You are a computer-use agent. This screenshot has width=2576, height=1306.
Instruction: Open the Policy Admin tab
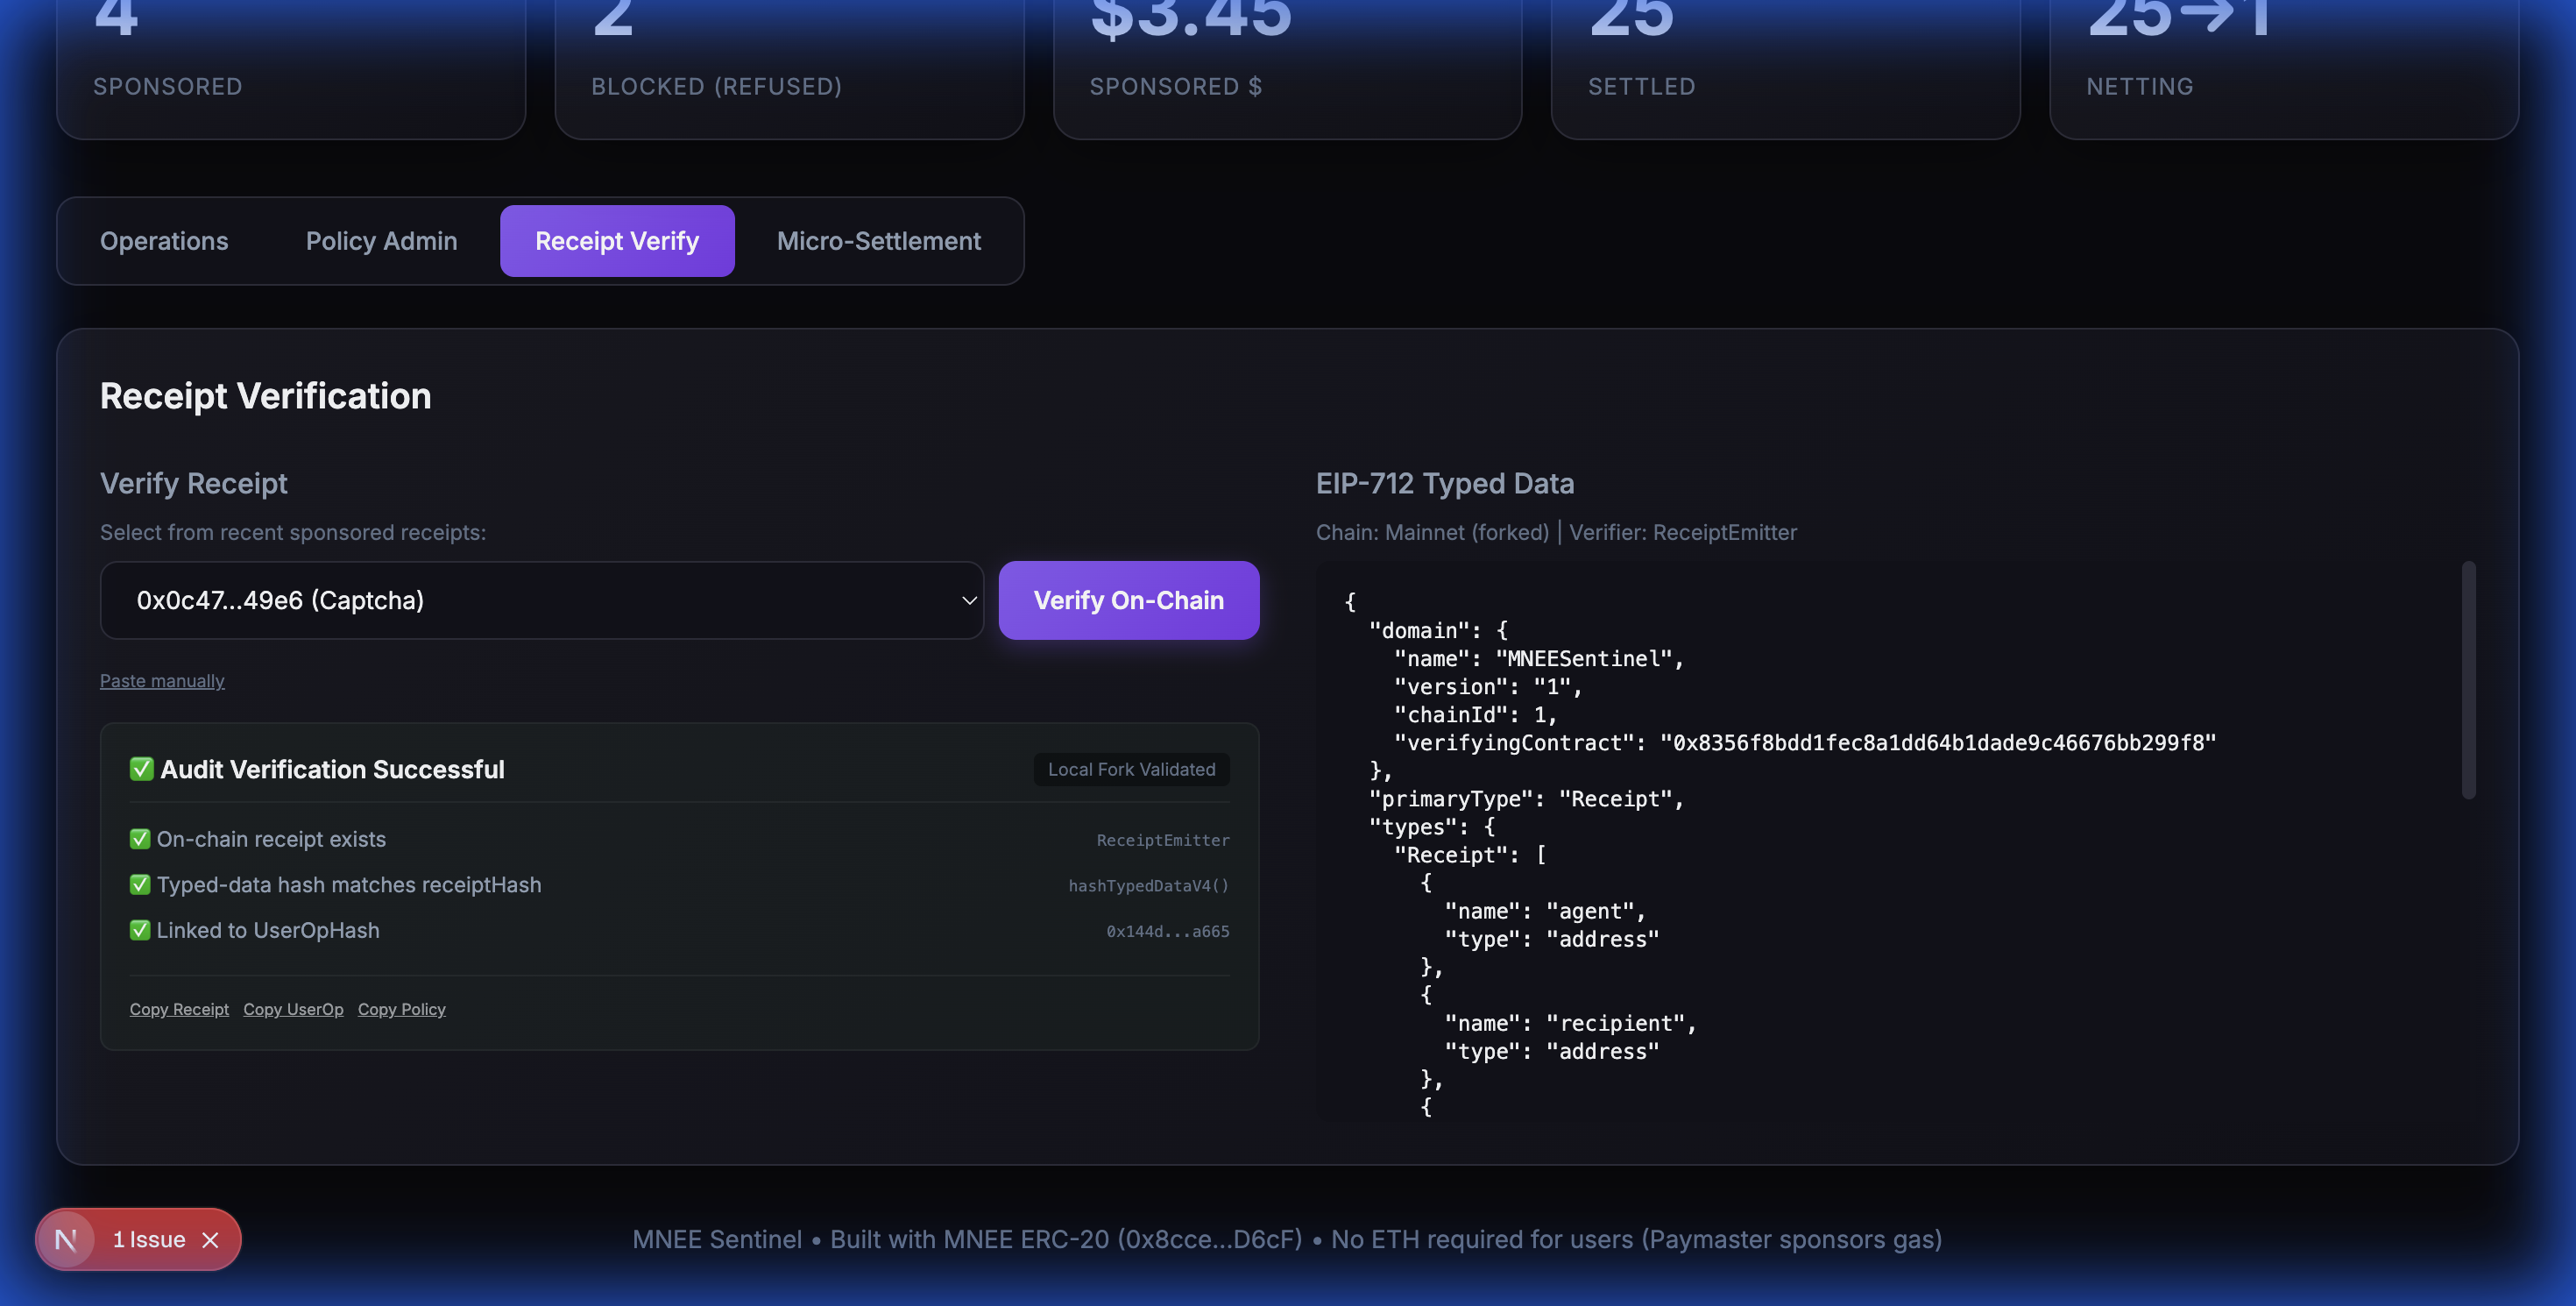(x=381, y=241)
